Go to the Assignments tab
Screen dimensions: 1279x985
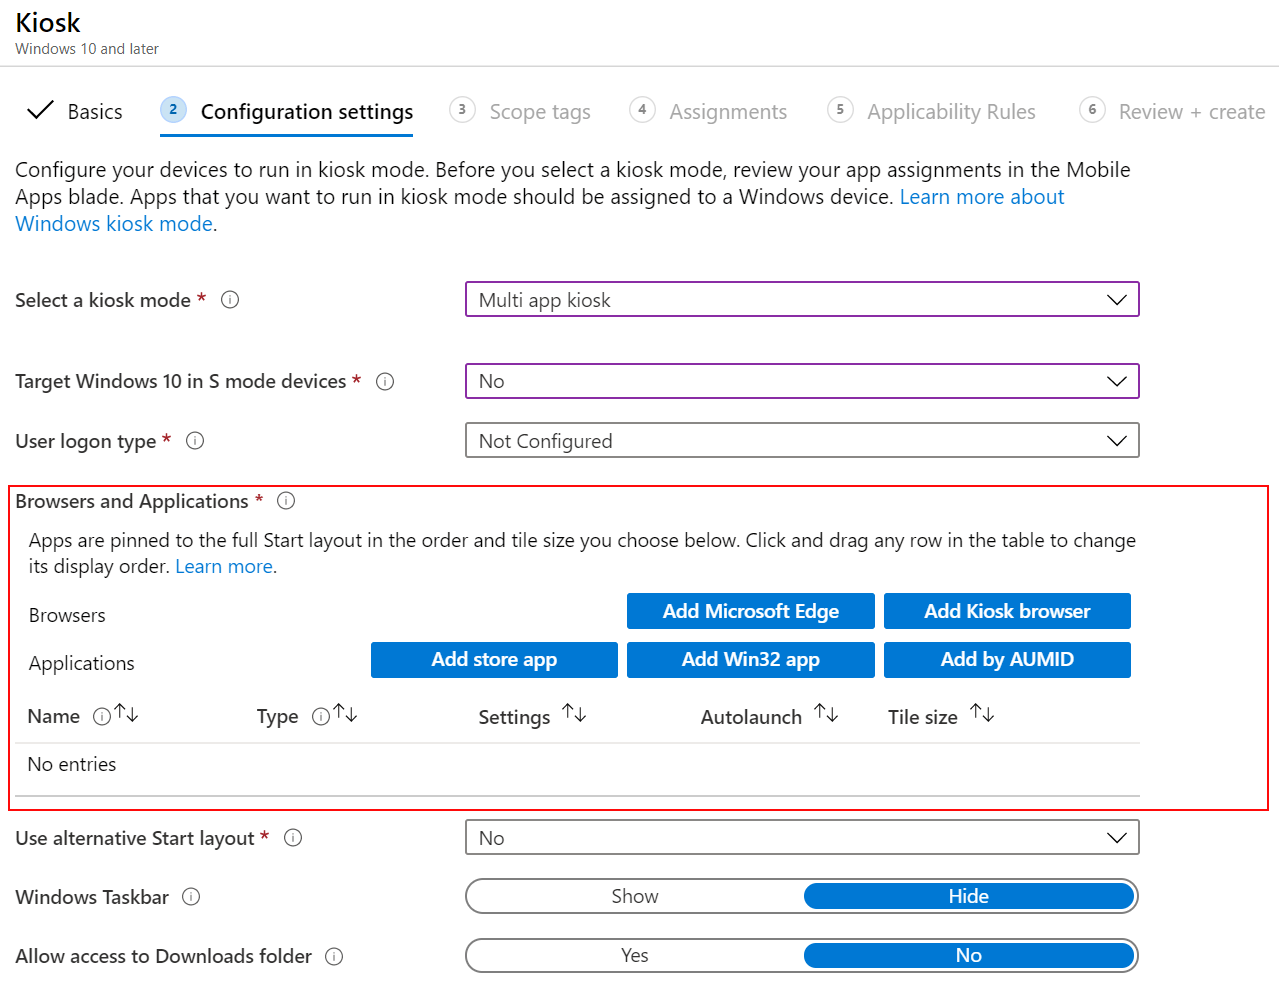[727, 111]
